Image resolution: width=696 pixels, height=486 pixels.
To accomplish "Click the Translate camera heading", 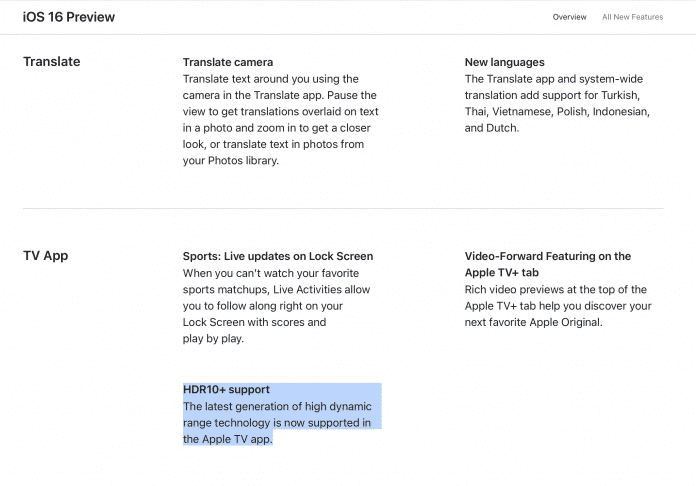I will (x=228, y=62).
